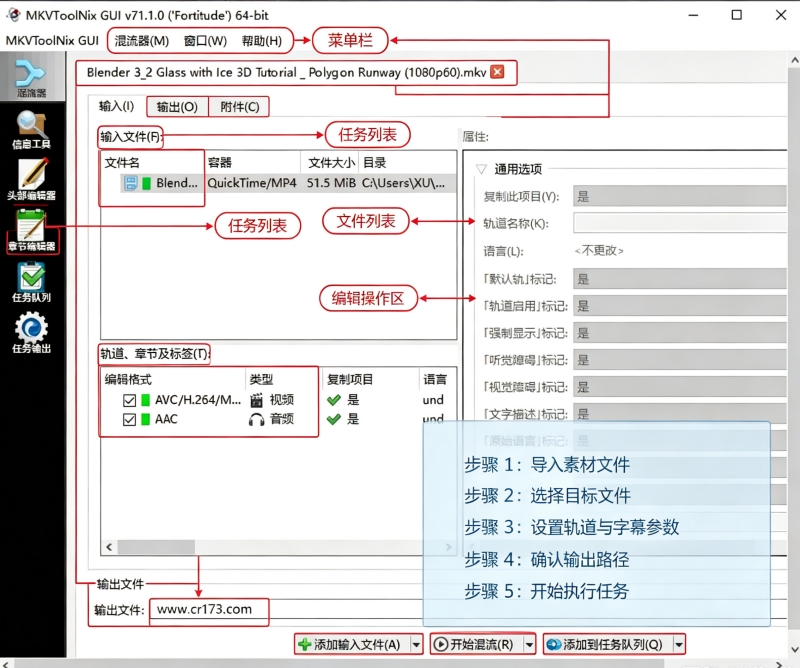
Task: Open the 混流器 multiplexer tool in sidebar
Action: [x=32, y=78]
